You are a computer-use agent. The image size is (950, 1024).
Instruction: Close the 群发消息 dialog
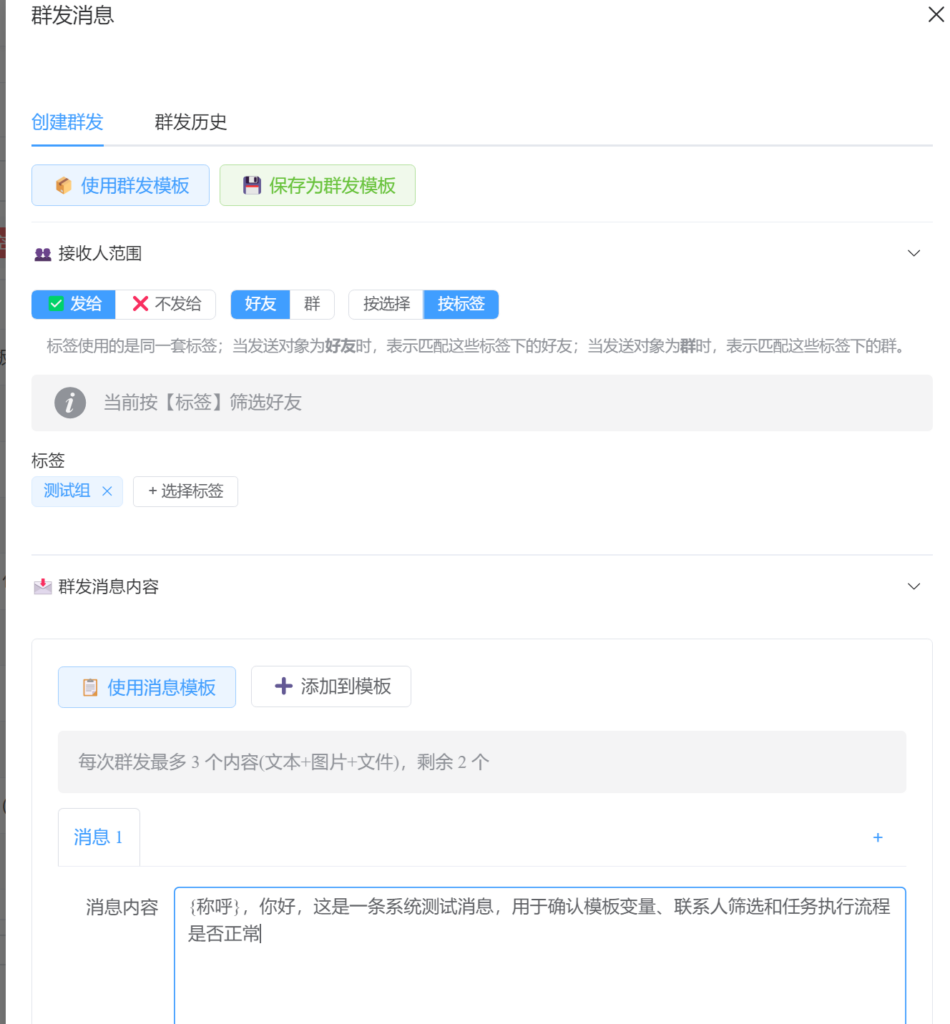935,15
